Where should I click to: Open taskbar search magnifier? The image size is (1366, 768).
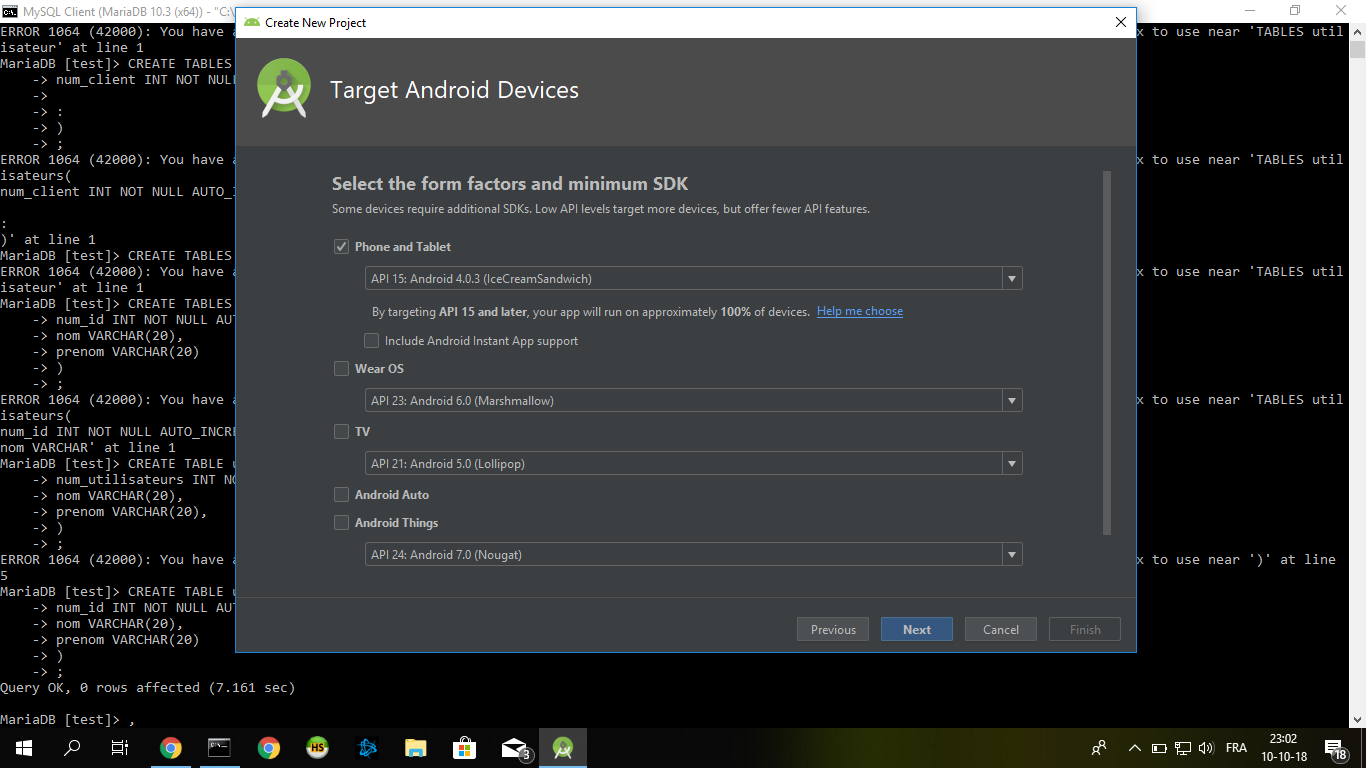(72, 748)
